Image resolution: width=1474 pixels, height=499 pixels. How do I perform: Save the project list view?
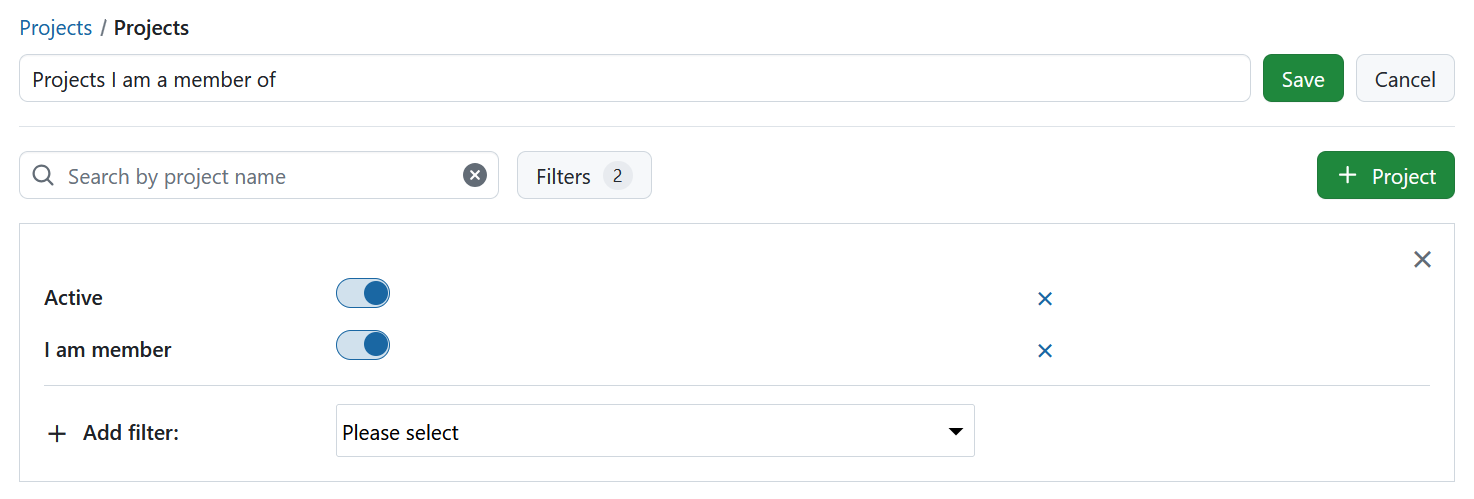coord(1303,79)
